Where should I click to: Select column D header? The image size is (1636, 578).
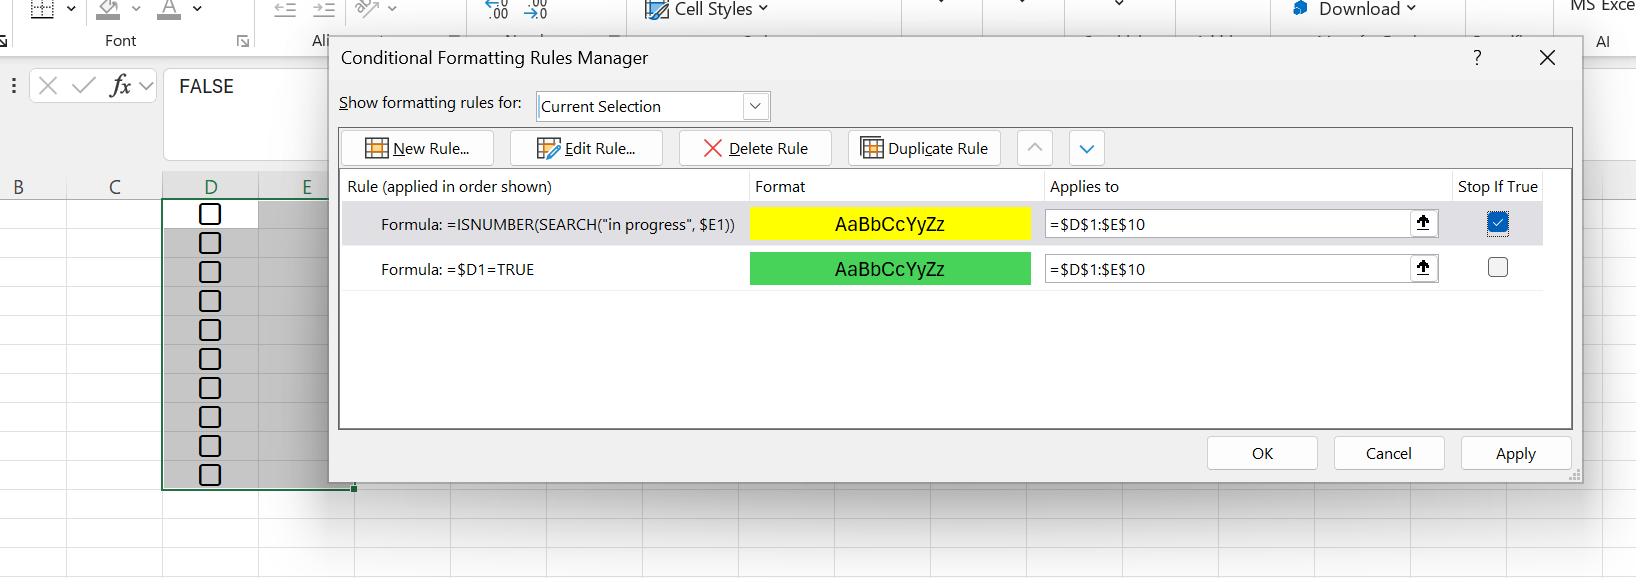pos(210,186)
